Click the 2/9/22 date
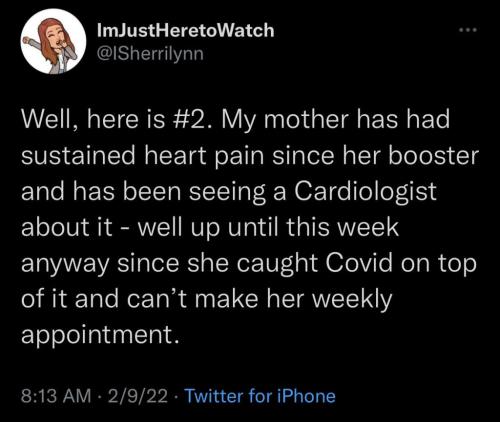500x422 pixels. 138,396
